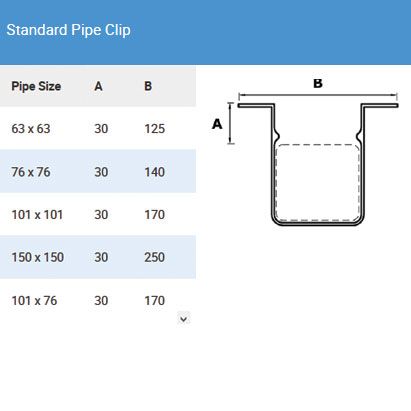
Task: Select the 101 x 76 pipe size cell
Action: click(x=34, y=301)
